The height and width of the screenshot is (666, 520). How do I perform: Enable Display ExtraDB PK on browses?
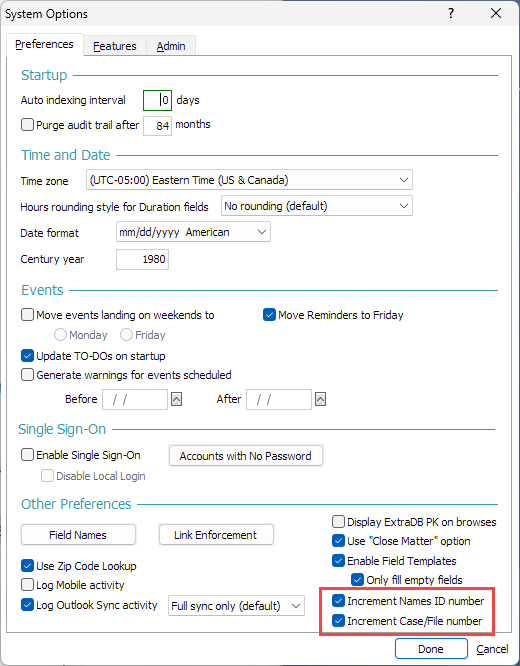339,522
